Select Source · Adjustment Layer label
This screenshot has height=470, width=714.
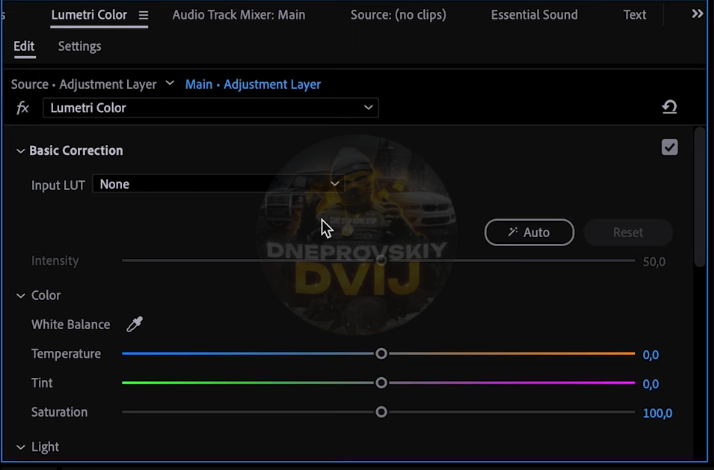pos(84,84)
